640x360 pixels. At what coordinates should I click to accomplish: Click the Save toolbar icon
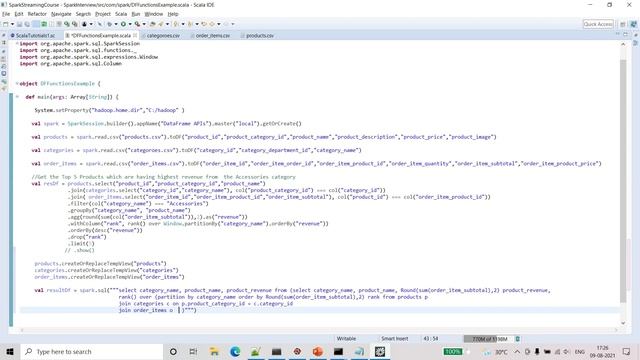click(19, 24)
